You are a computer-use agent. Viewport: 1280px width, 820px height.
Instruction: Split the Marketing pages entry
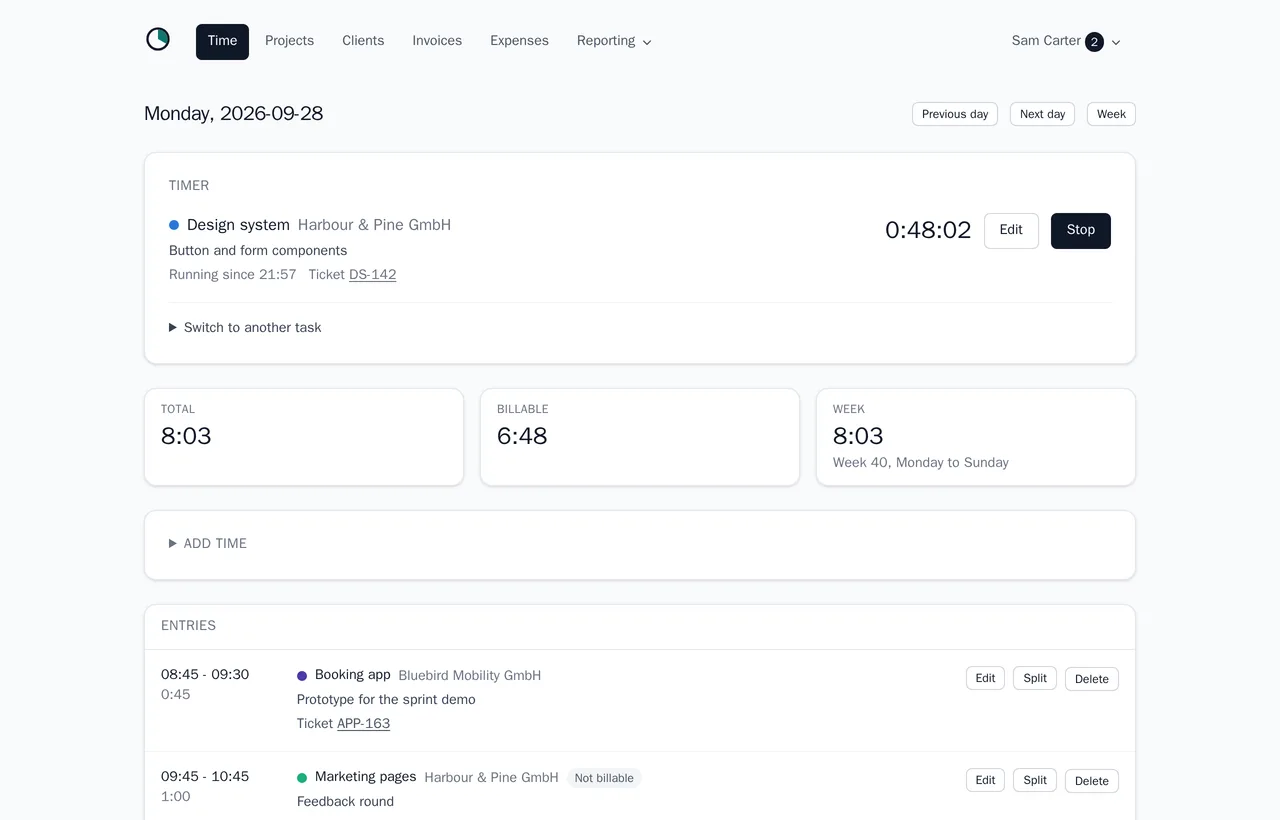click(1035, 780)
